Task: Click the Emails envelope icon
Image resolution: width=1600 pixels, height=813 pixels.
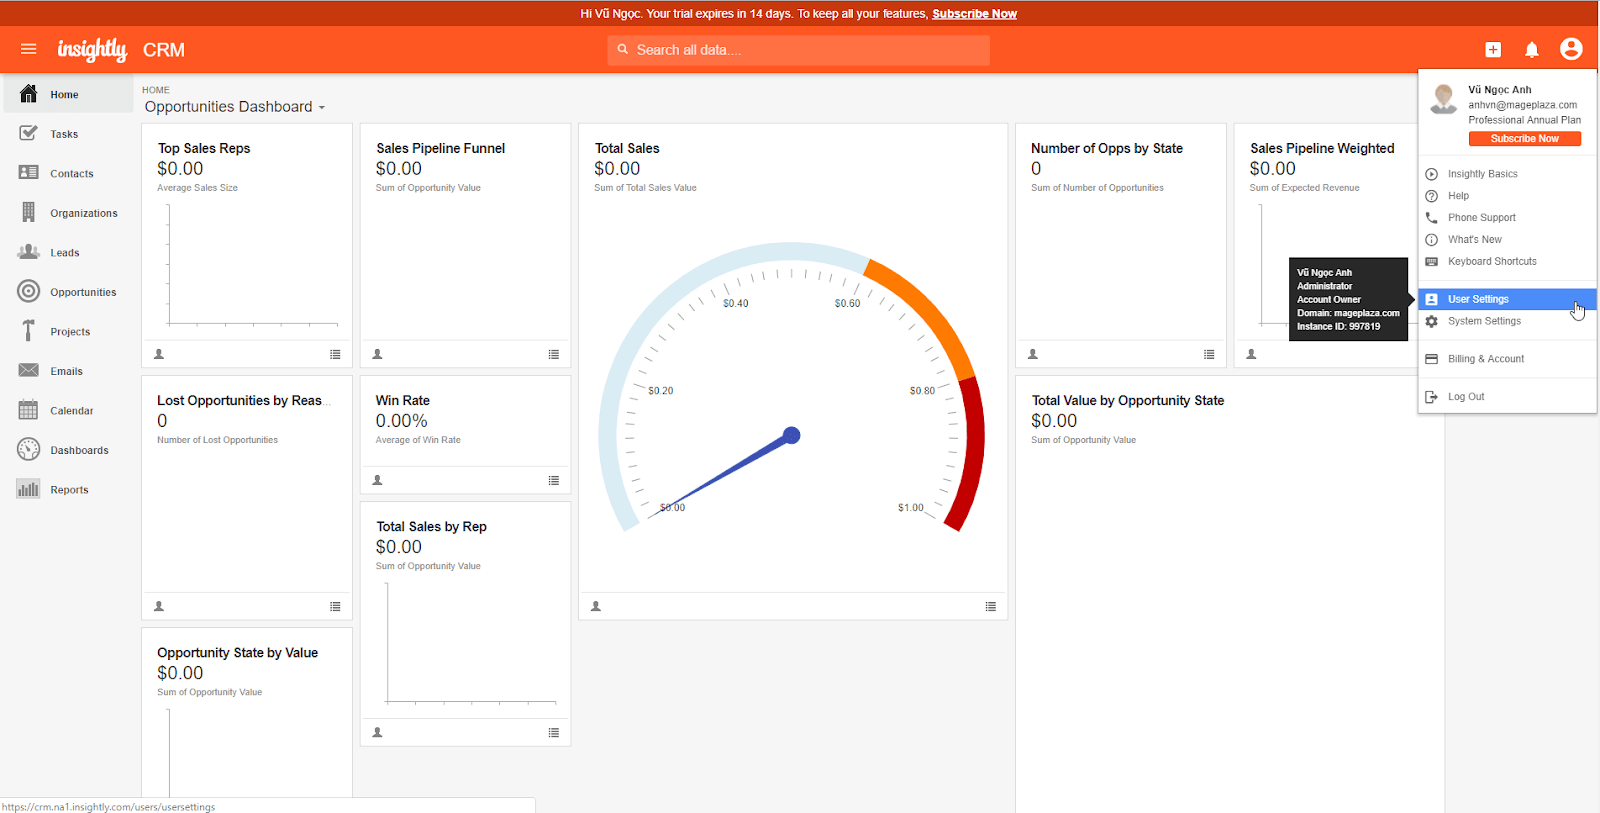Action: (x=29, y=371)
